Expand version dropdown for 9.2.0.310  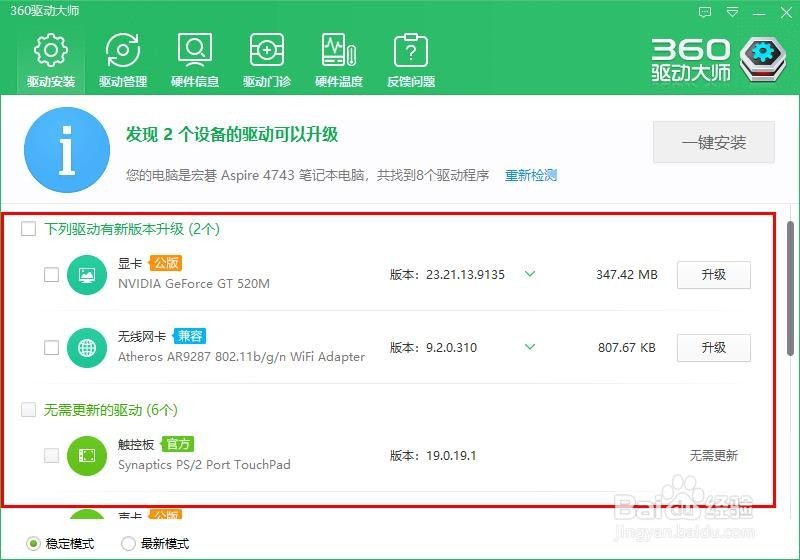[530, 347]
